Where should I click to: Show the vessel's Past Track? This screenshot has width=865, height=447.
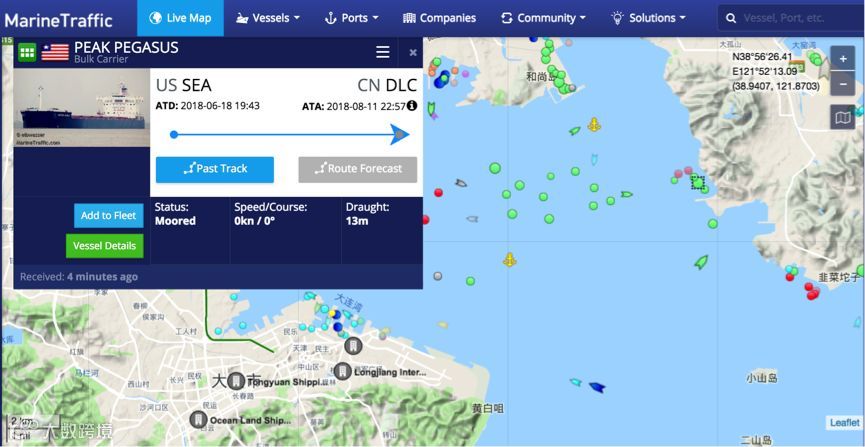pyautogui.click(x=215, y=169)
